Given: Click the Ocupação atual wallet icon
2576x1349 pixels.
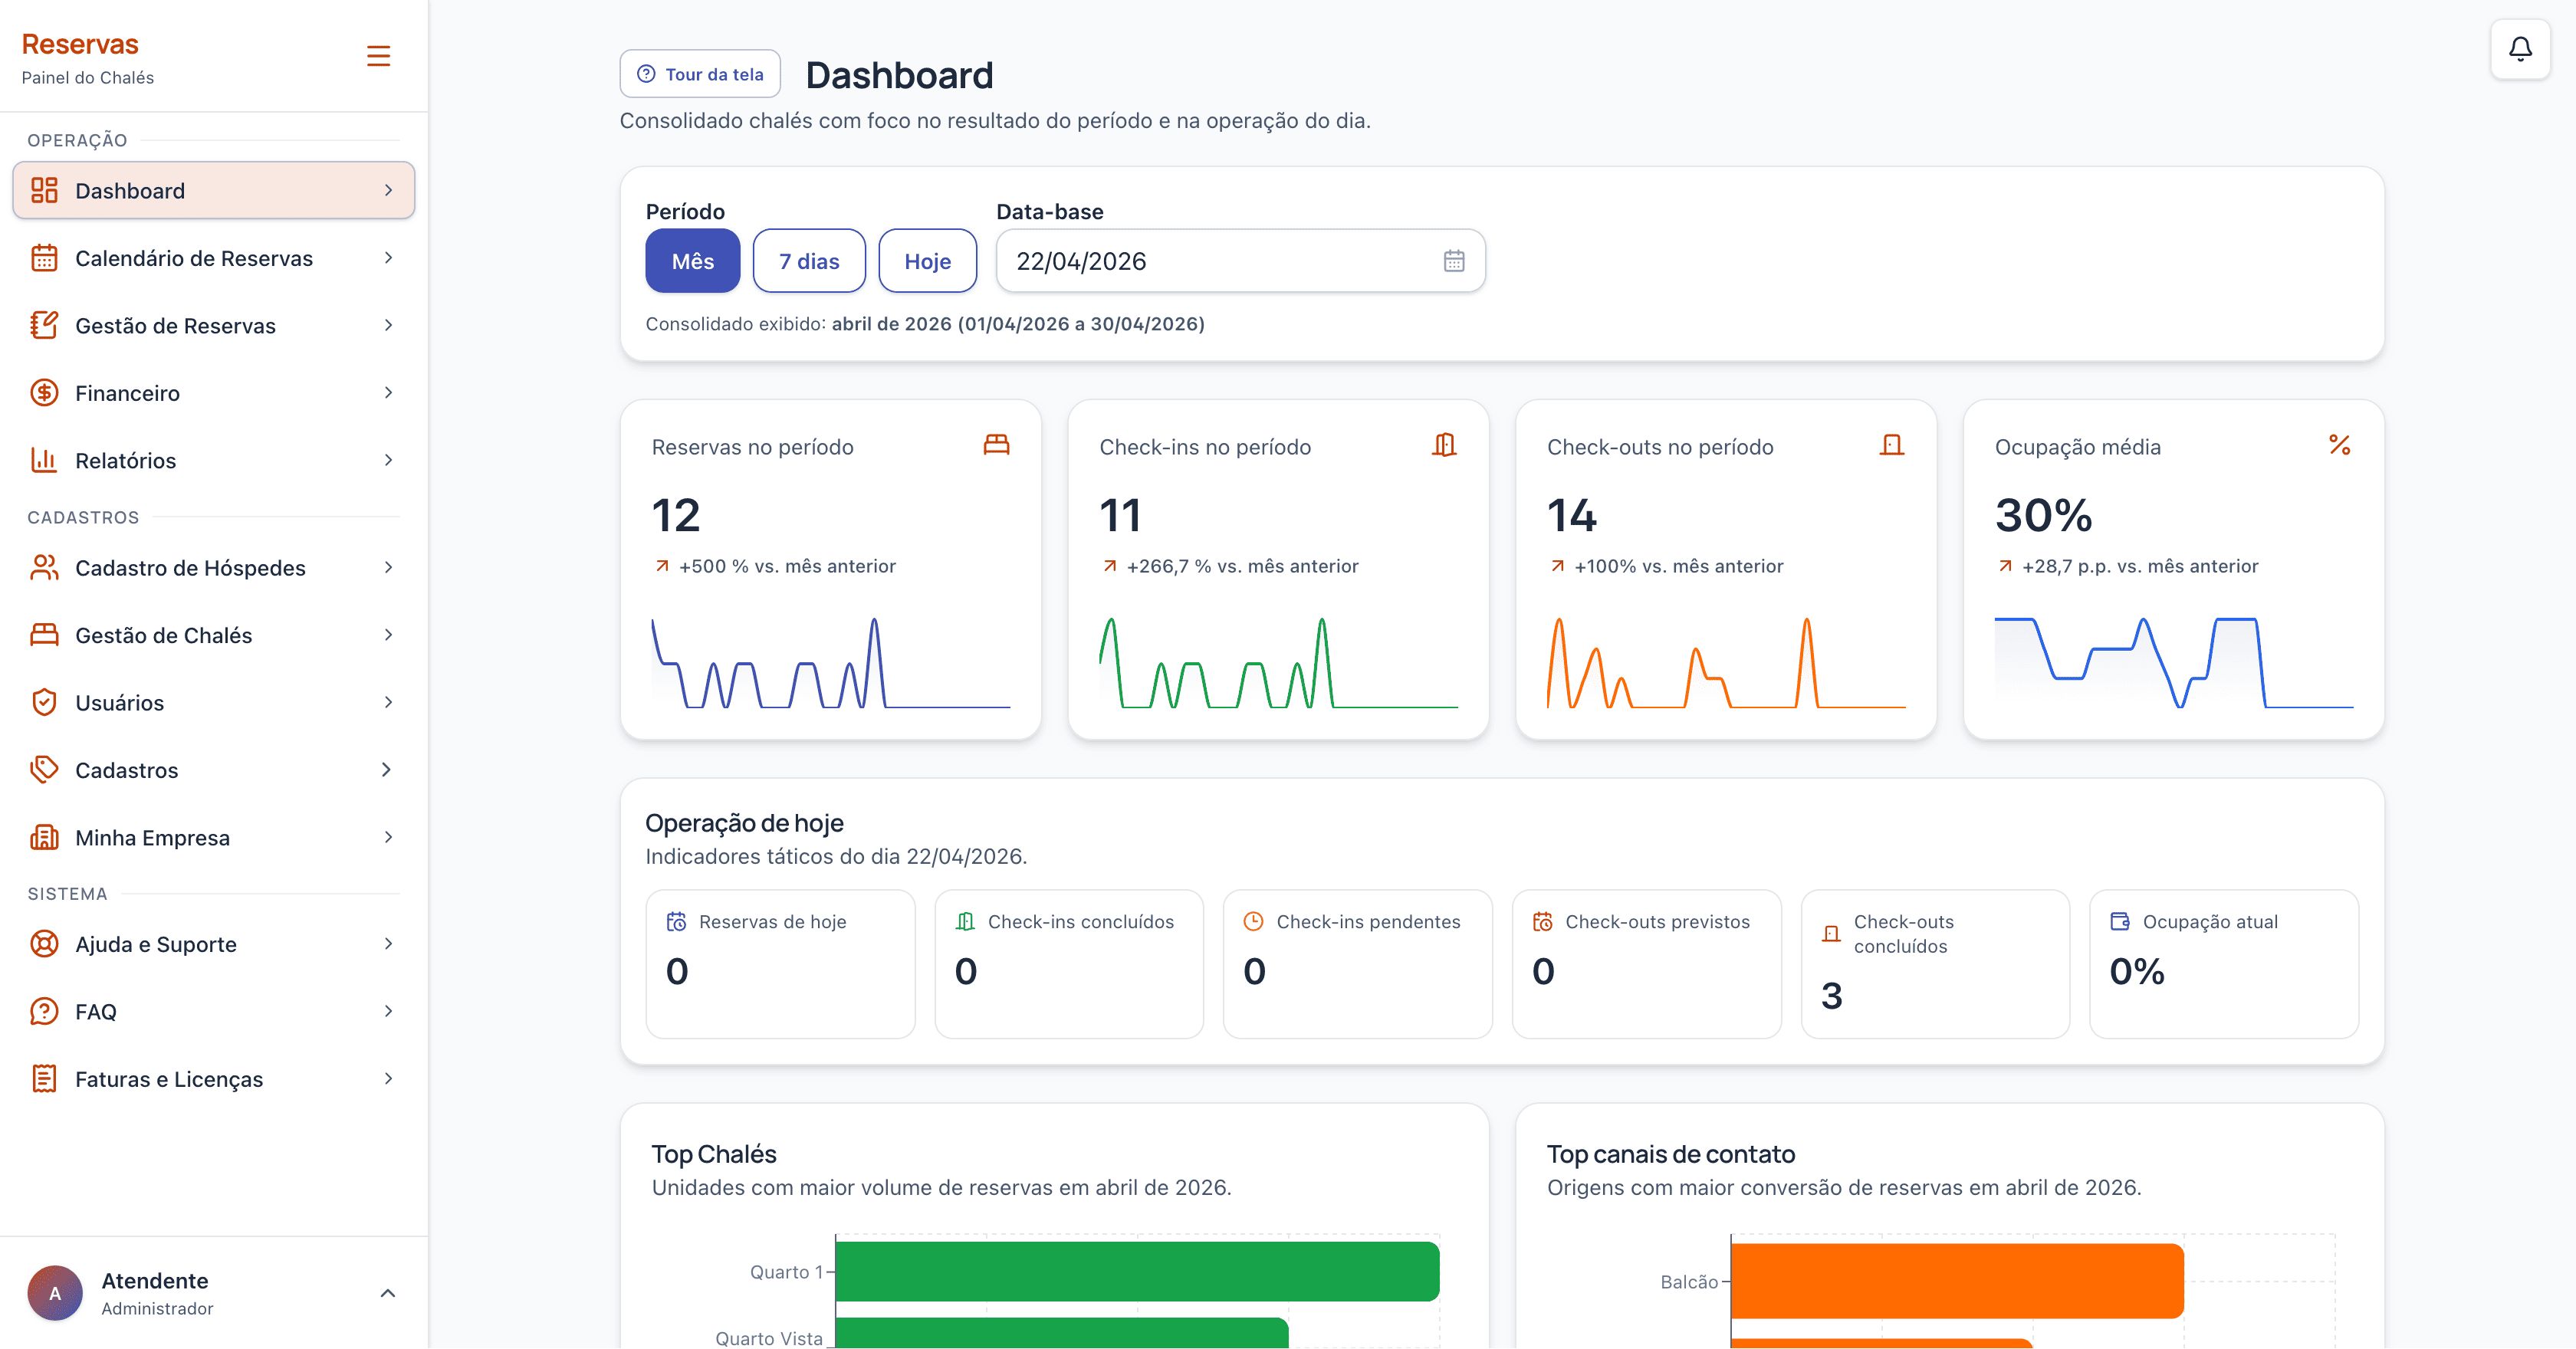Looking at the screenshot, I should (2120, 921).
